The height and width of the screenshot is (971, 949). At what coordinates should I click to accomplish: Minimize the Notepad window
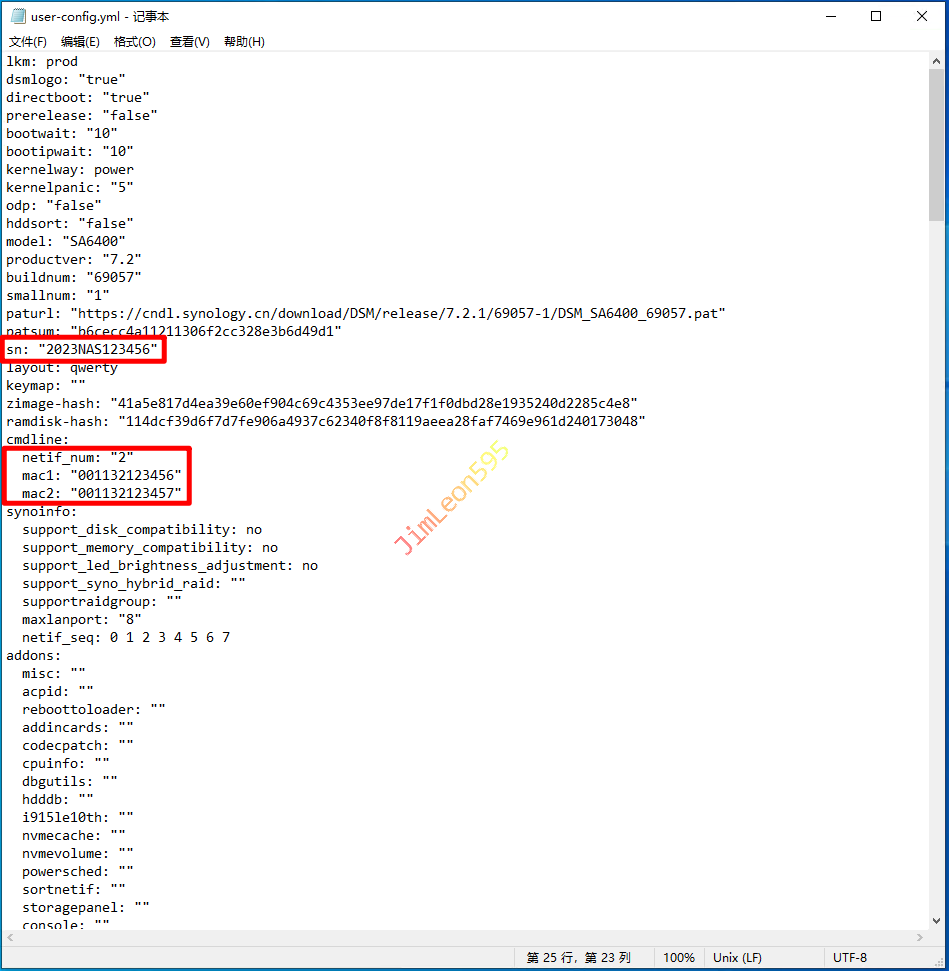829,16
